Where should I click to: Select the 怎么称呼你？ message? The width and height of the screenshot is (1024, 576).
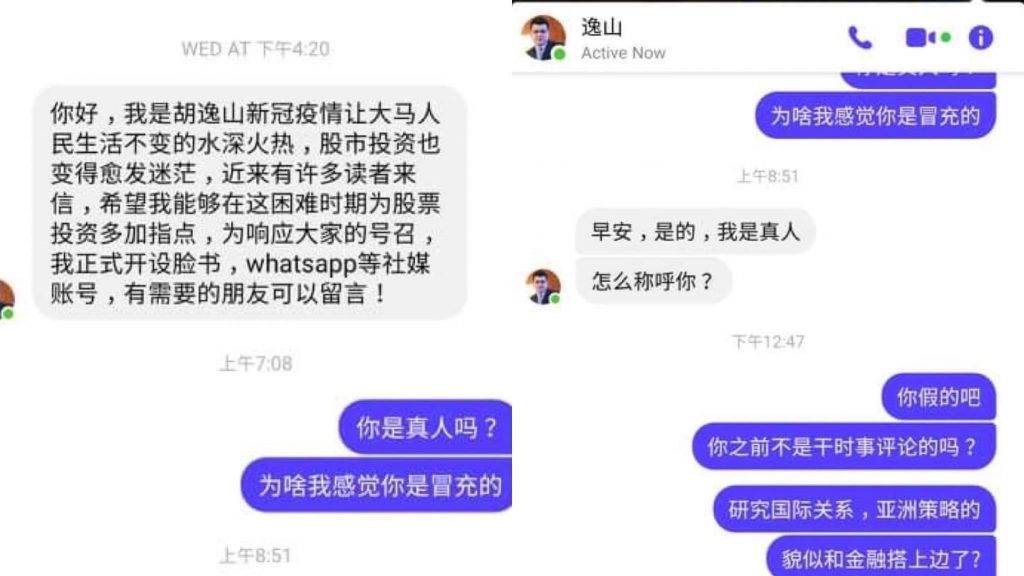(x=653, y=281)
